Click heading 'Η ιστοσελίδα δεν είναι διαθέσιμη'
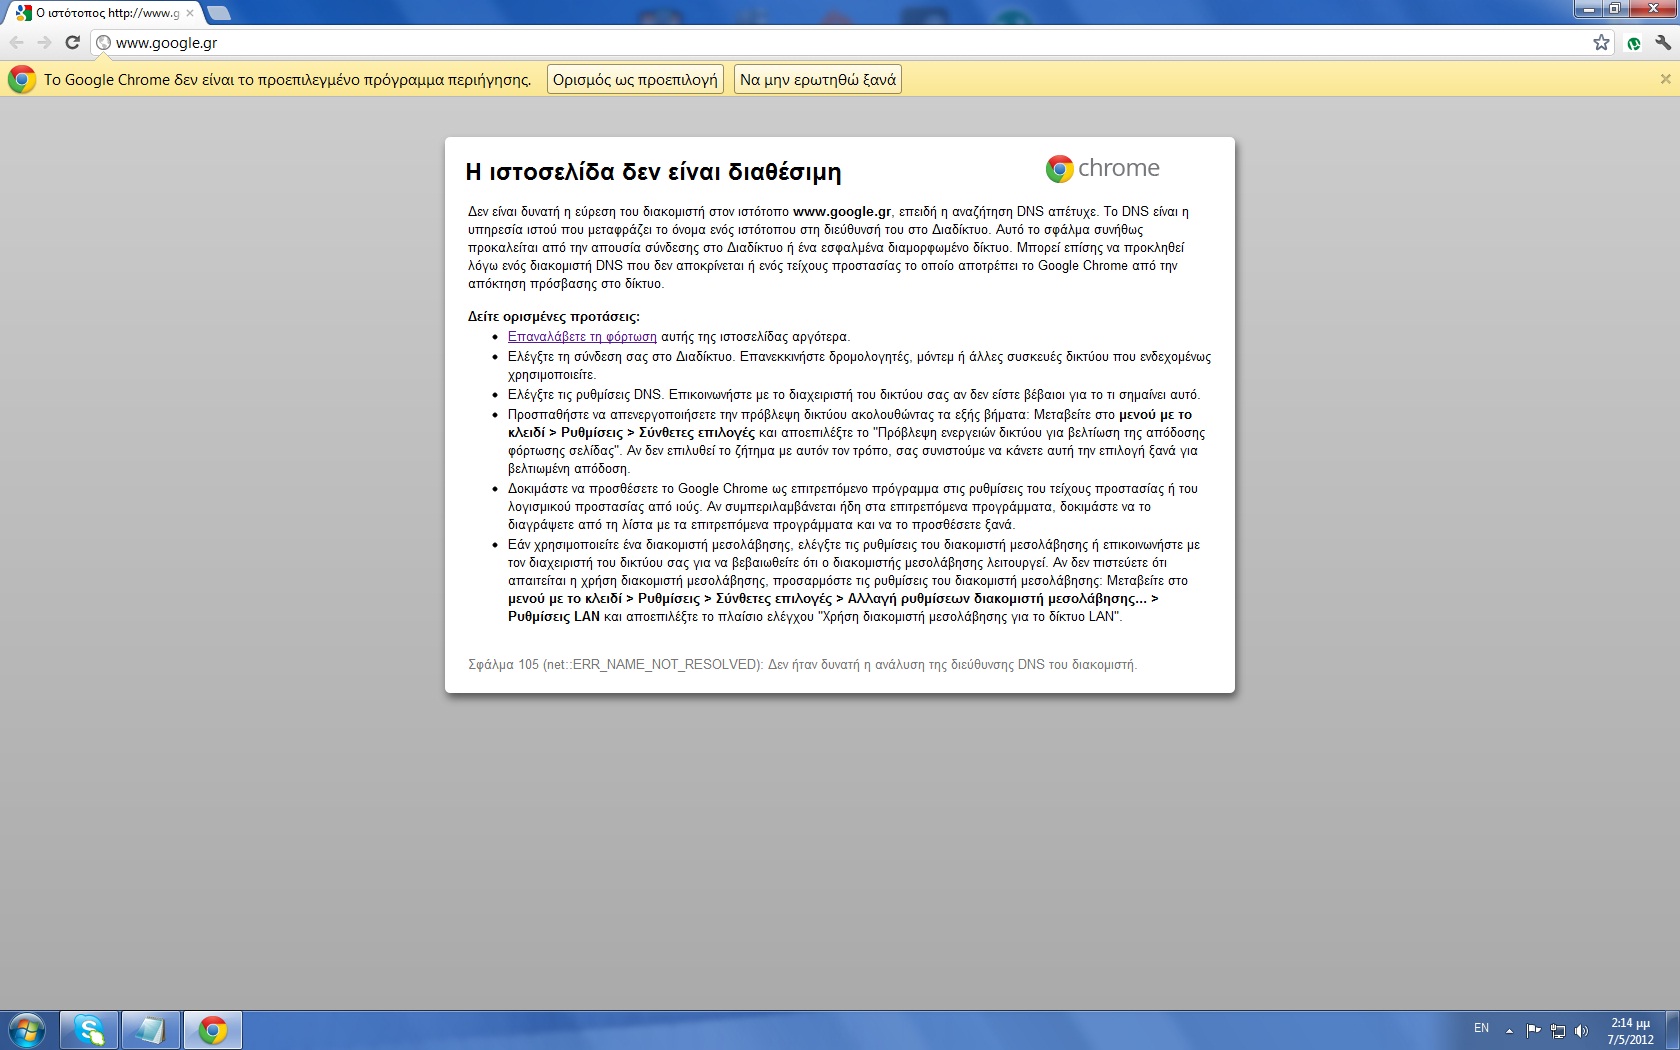Viewport: 1680px width, 1050px height. pyautogui.click(x=653, y=172)
